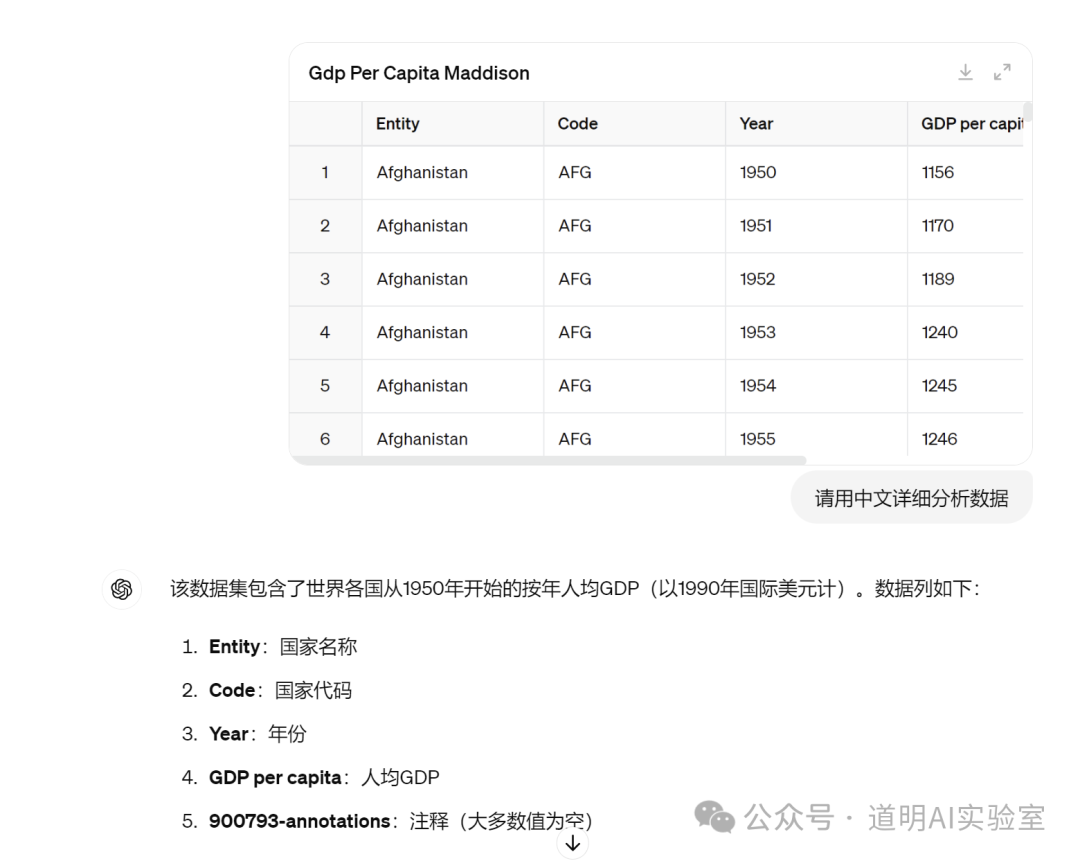
Task: Expand the data table to fullscreen
Action: [1002, 72]
